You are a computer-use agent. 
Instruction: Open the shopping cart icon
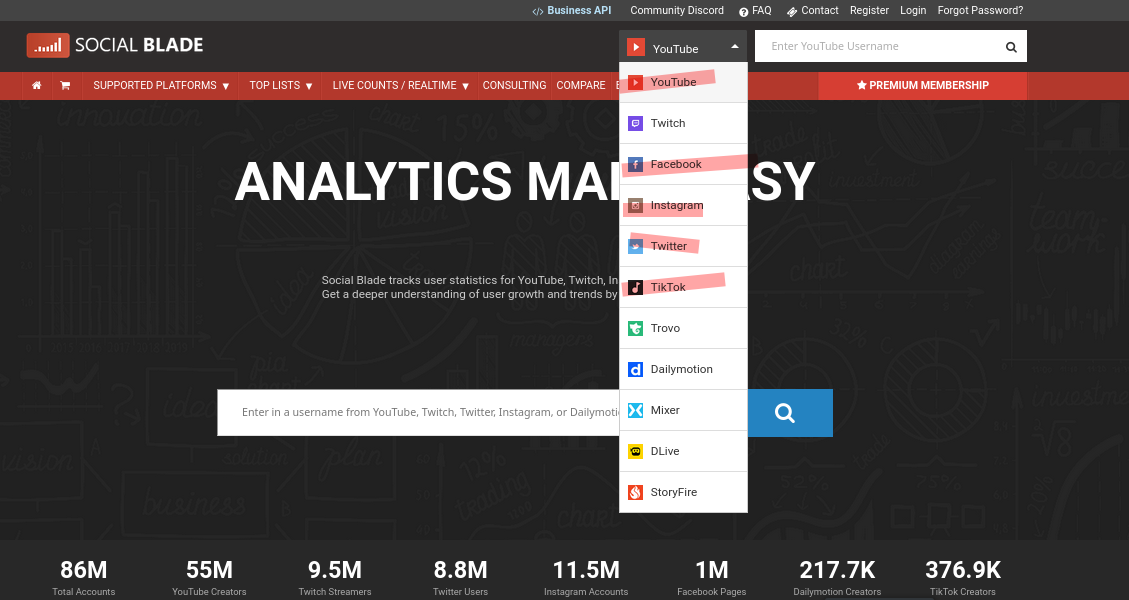65,85
